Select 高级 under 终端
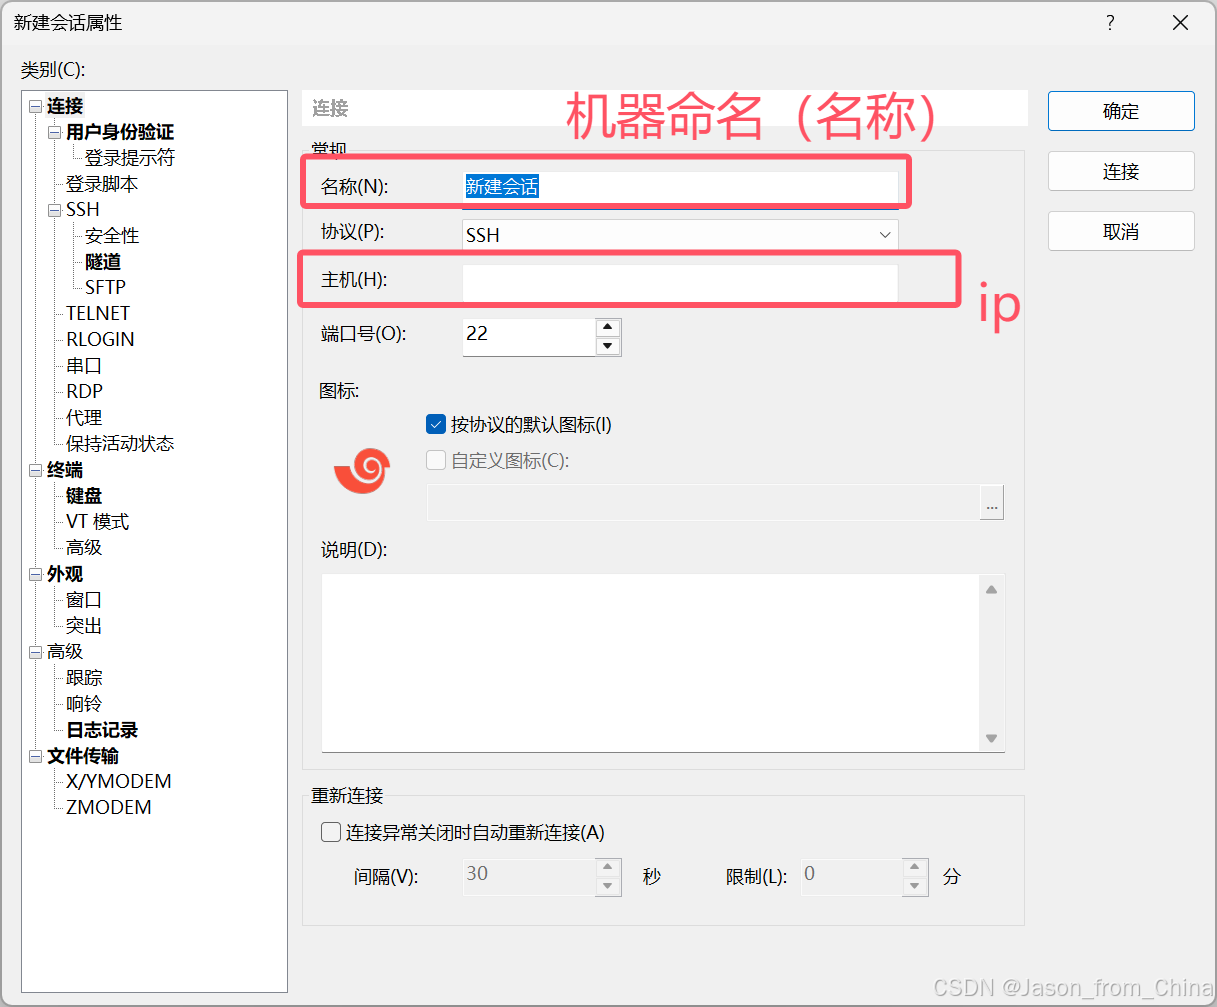 pyautogui.click(x=84, y=548)
